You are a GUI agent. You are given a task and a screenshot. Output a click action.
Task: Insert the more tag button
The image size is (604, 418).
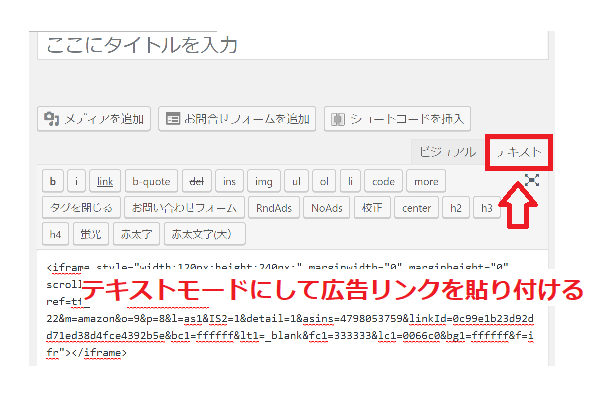click(x=426, y=181)
